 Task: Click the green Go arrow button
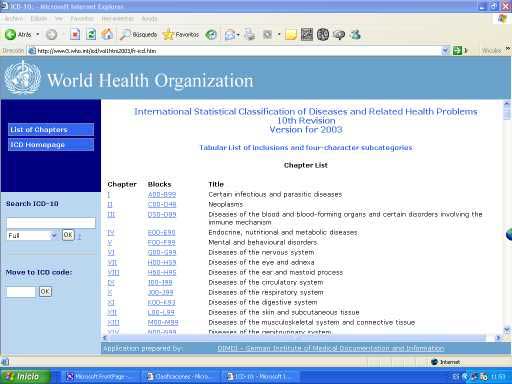click(457, 51)
